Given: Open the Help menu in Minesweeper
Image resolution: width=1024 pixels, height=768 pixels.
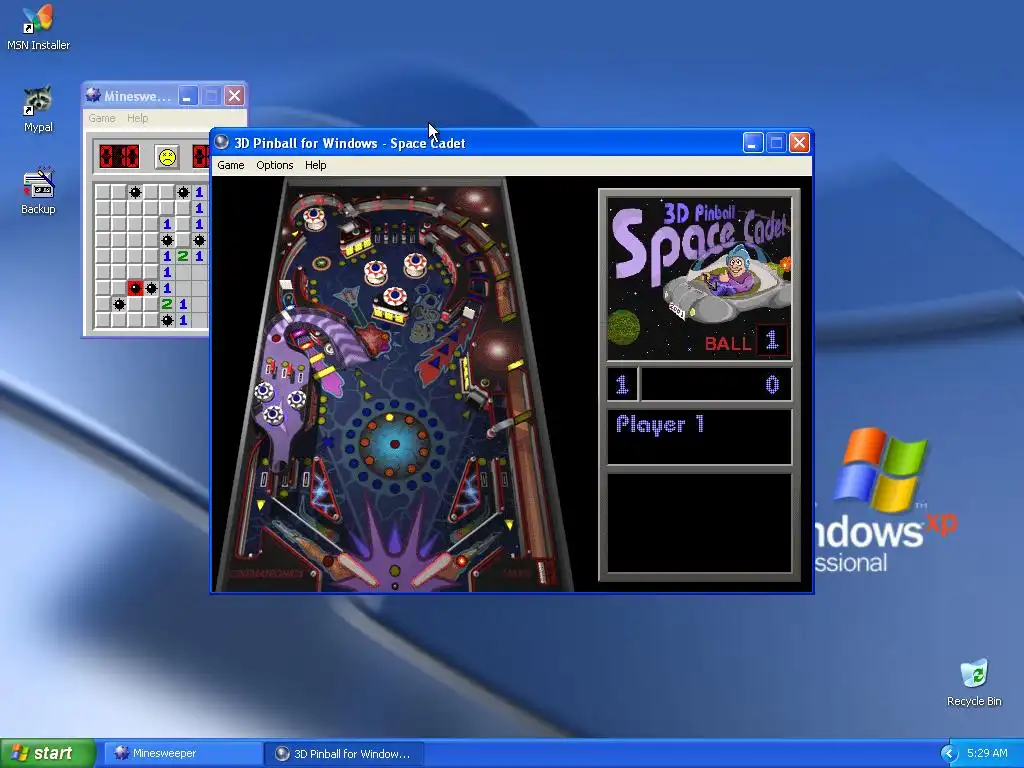Looking at the screenshot, I should [137, 118].
